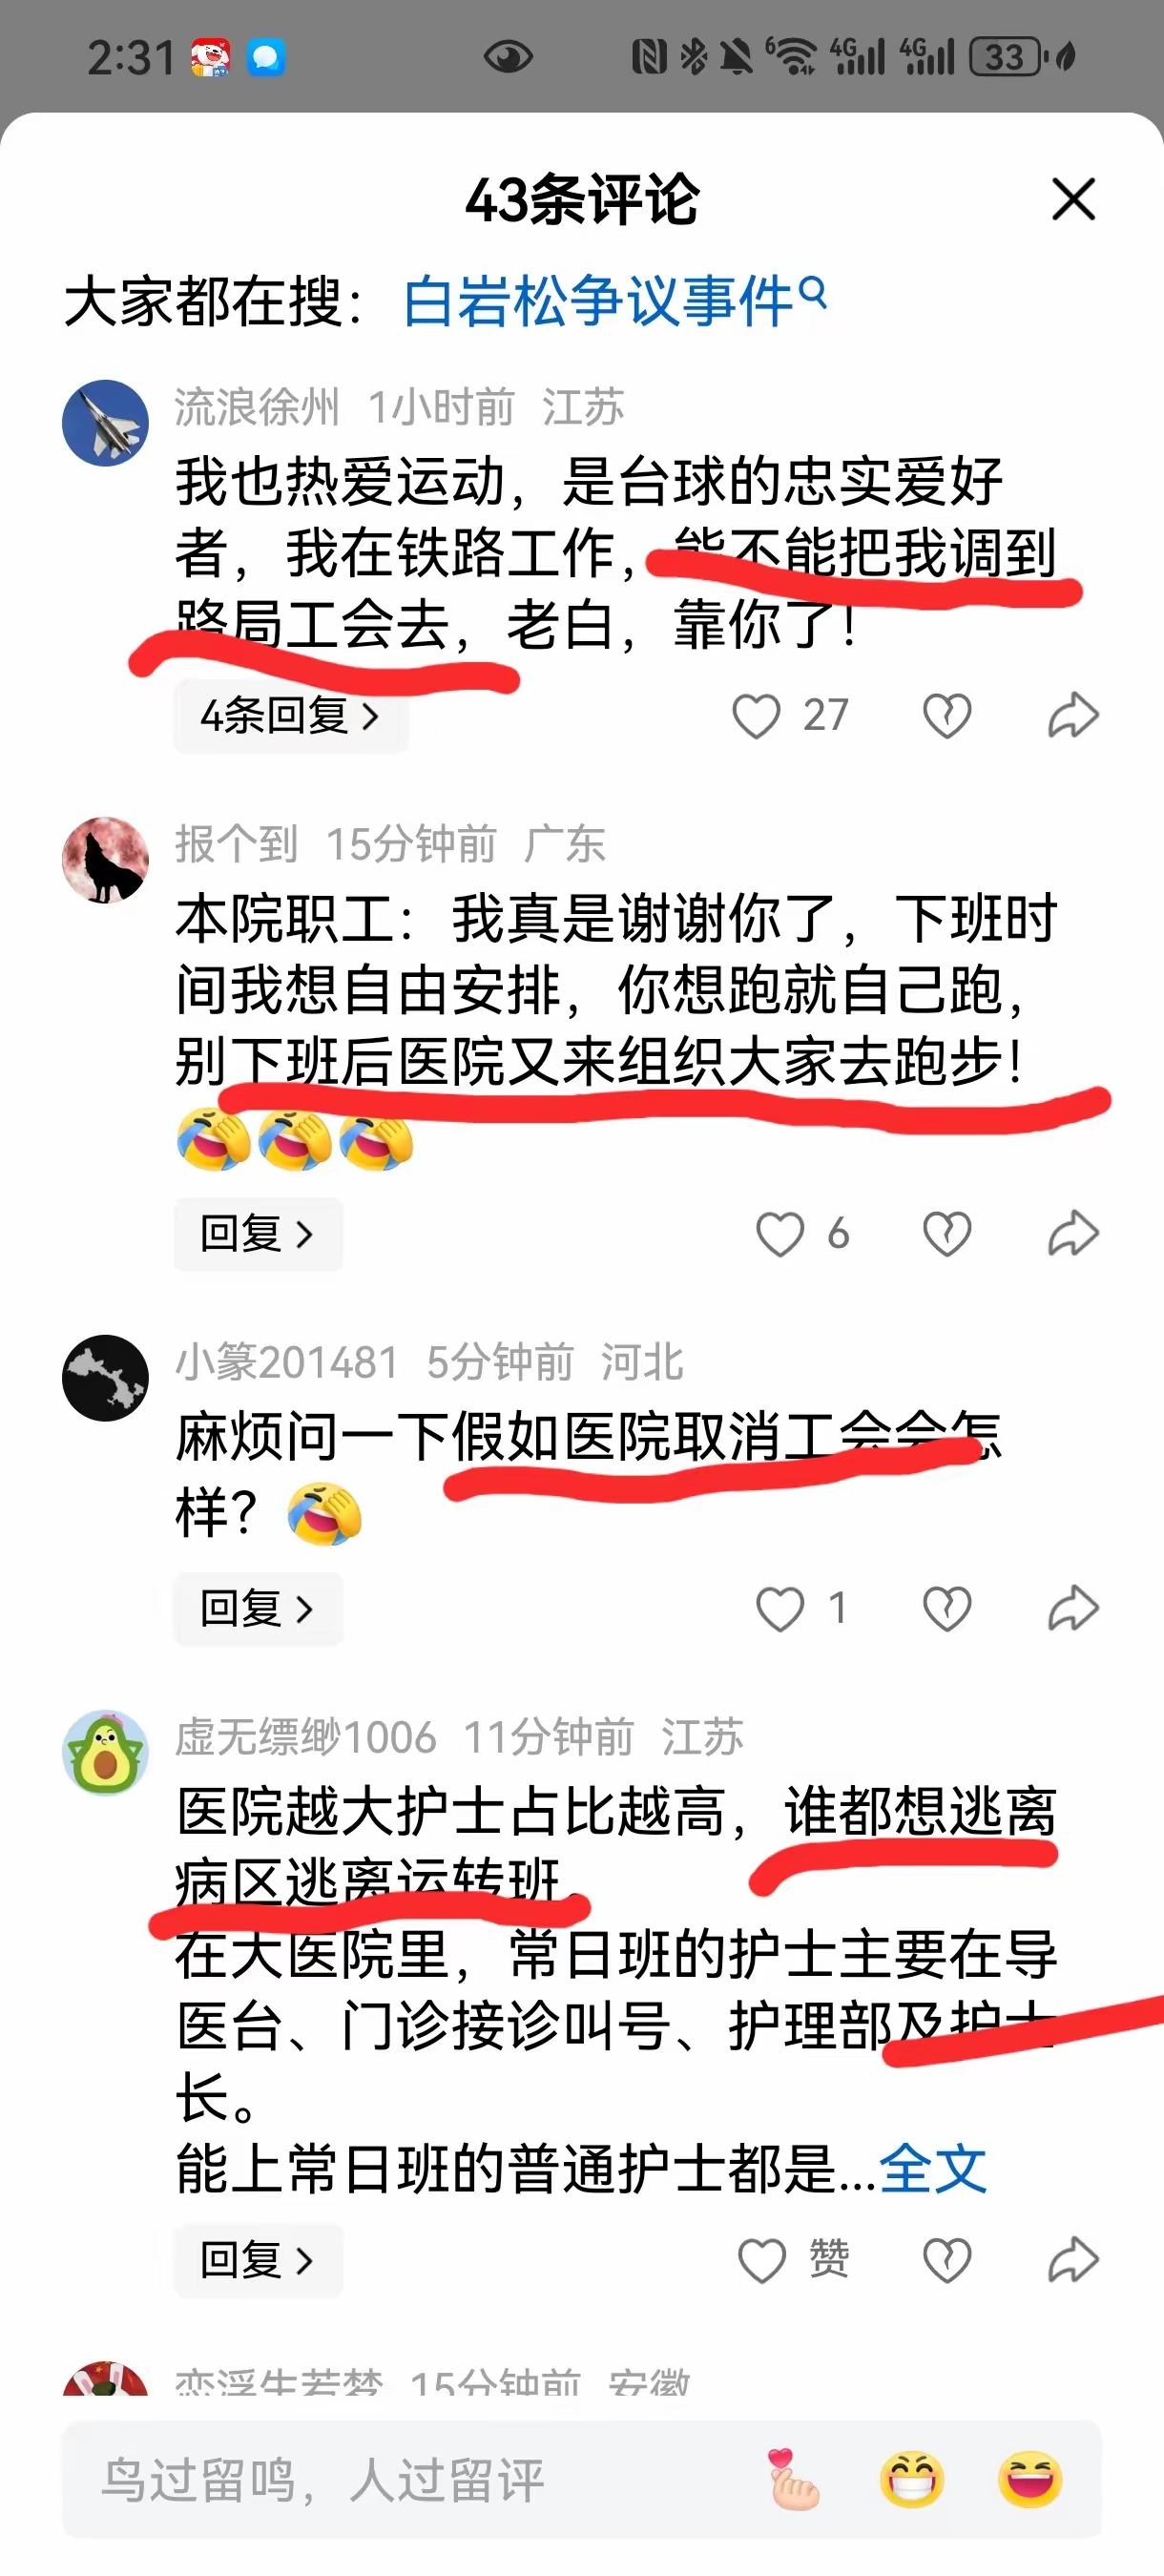
Task: Search 白岩松争议事件 trending topic
Action: [x=614, y=301]
